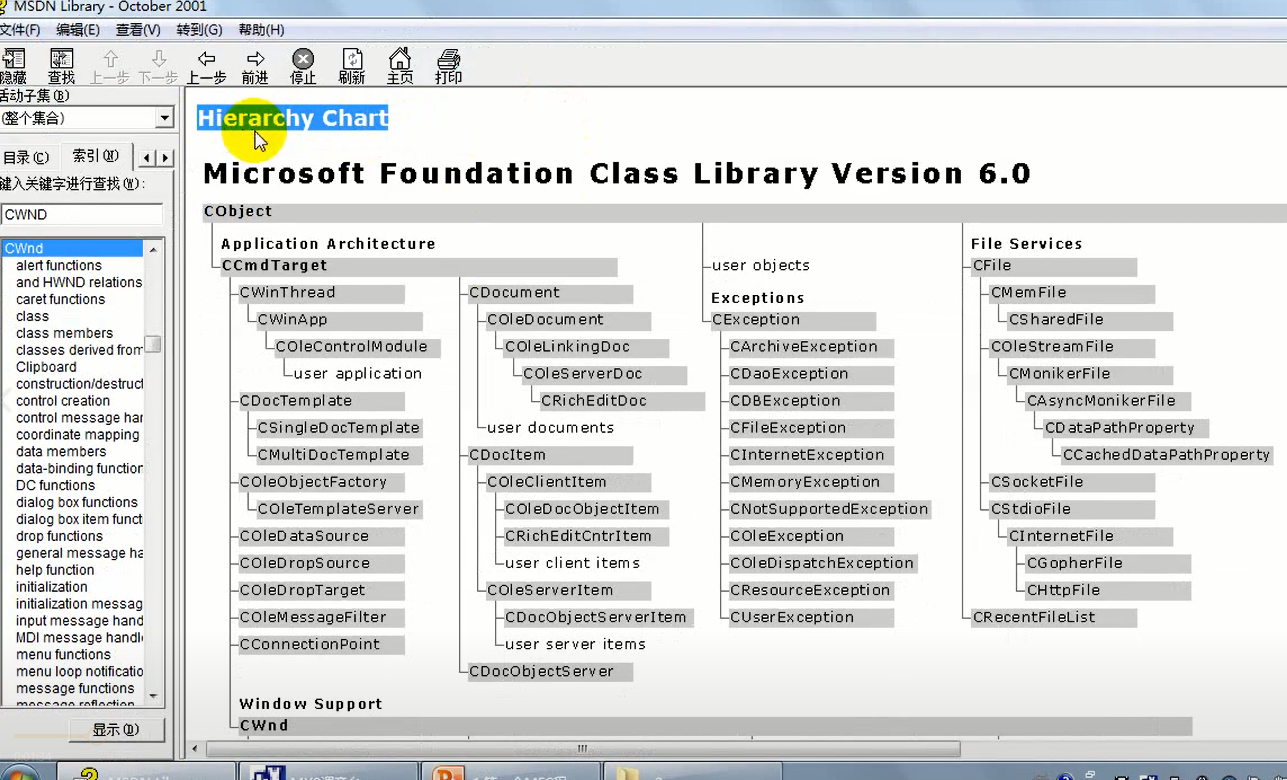Viewport: 1287px width, 780px height.
Task: Open the CWnd link under Window Support
Action: click(264, 726)
